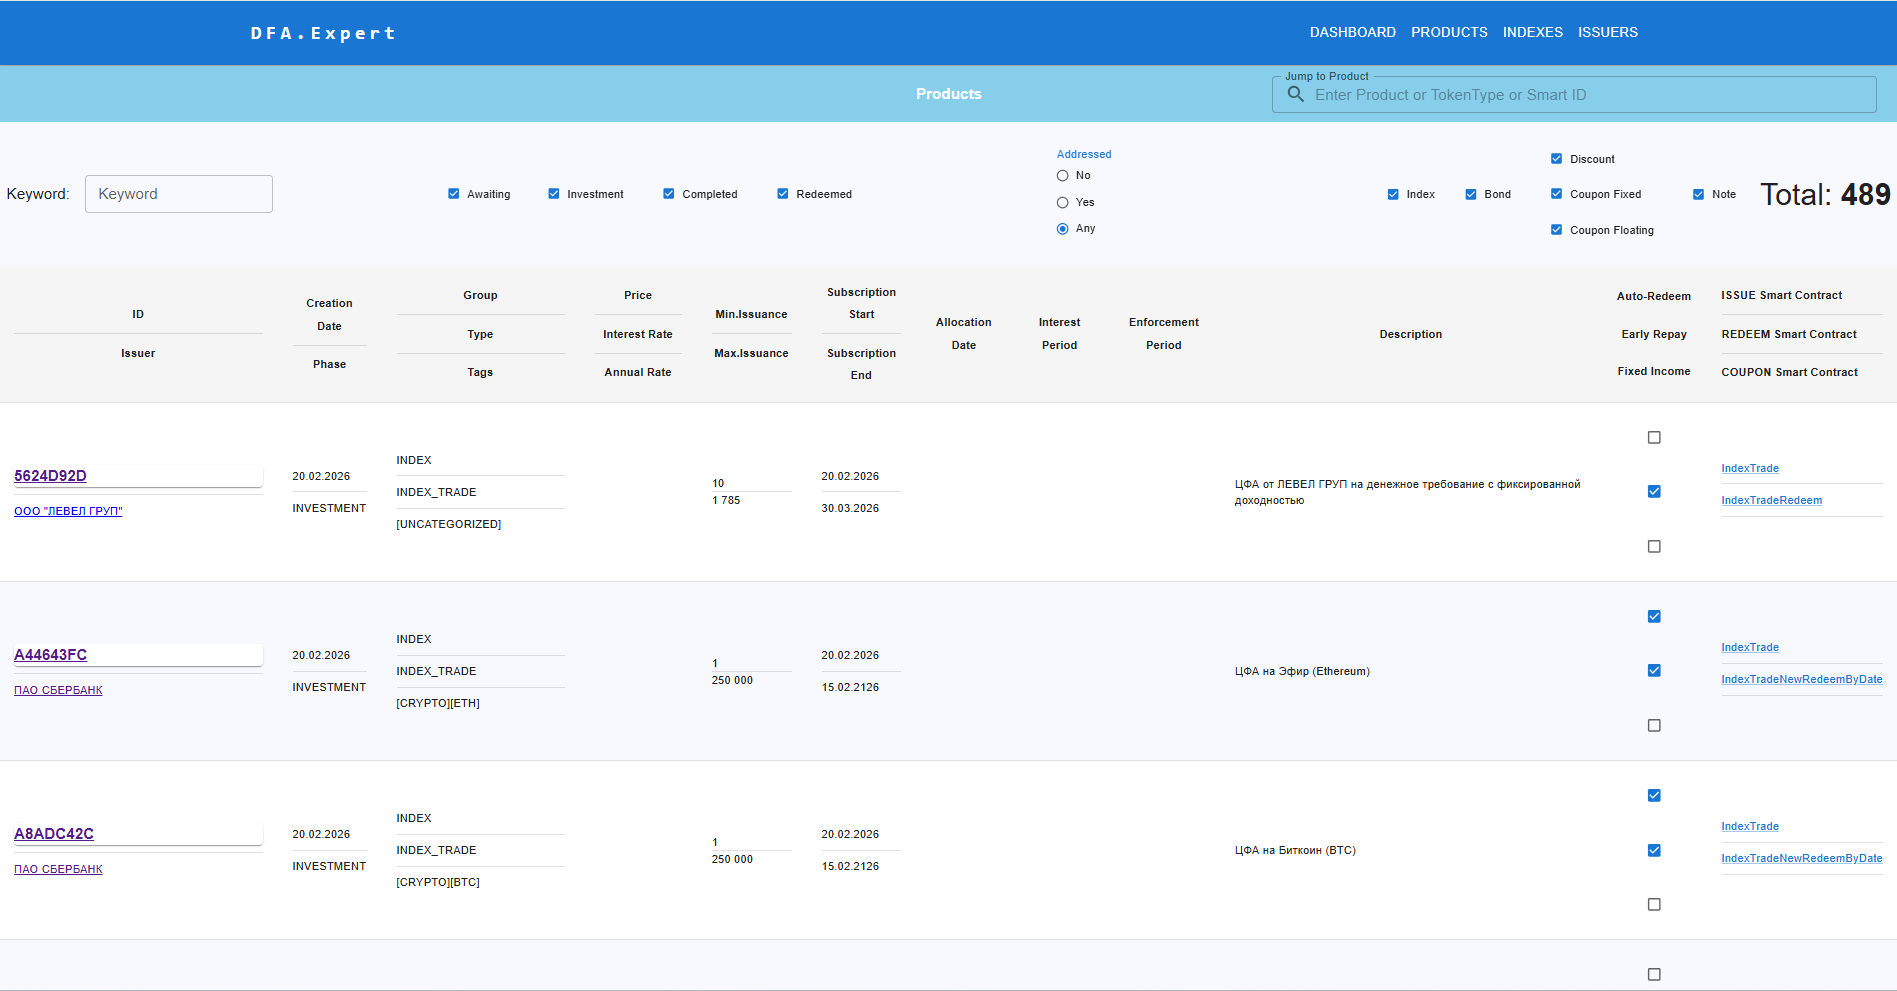The height and width of the screenshot is (991, 1897).
Task: Open ООО "ЛЕВЕЛ ГРУП" issuer link
Action: click(x=68, y=511)
